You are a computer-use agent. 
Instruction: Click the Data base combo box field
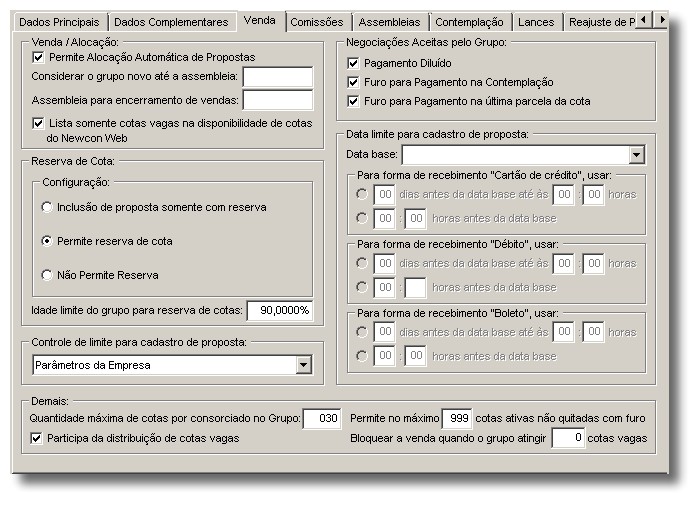(x=524, y=155)
